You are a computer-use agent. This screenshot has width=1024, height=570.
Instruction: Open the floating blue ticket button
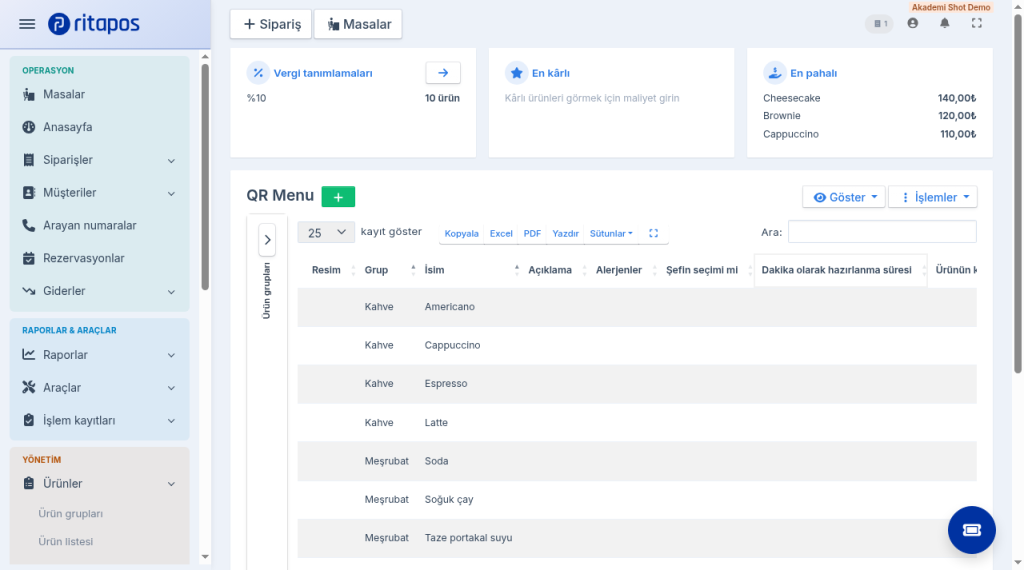(972, 530)
